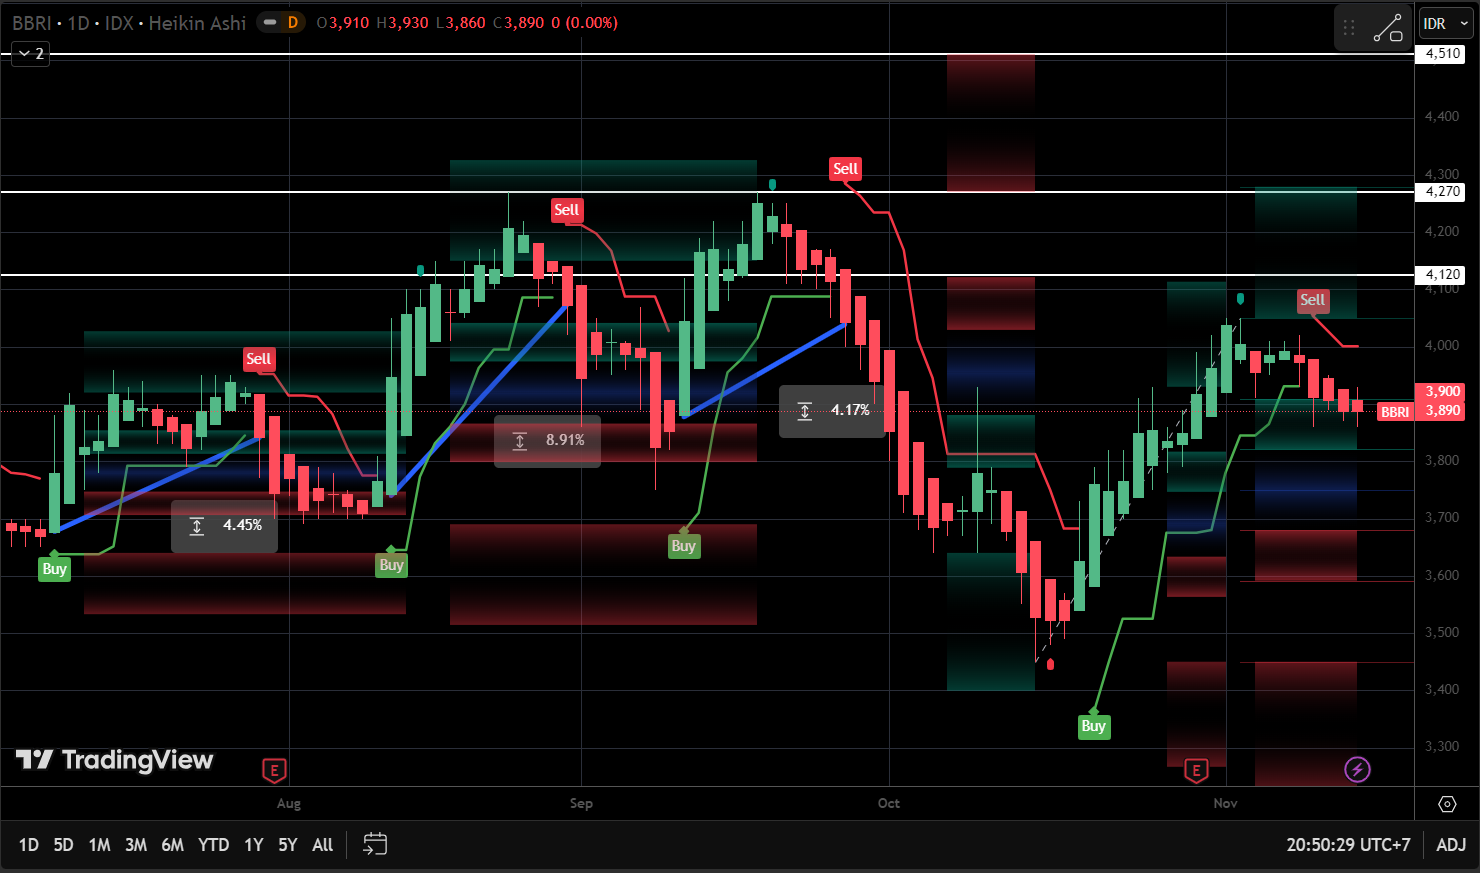Open the IDR currency dropdown
The width and height of the screenshot is (1480, 873).
(1445, 24)
